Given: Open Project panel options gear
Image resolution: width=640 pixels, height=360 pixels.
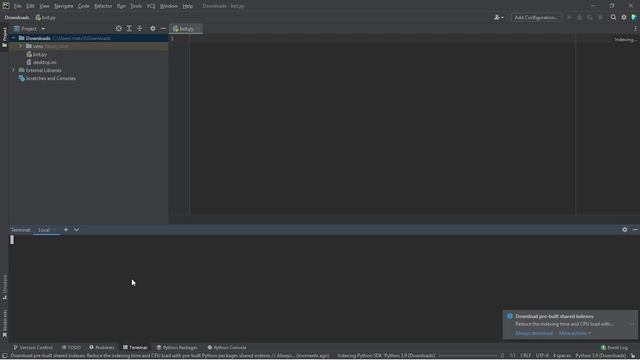Looking at the screenshot, I should point(153,29).
